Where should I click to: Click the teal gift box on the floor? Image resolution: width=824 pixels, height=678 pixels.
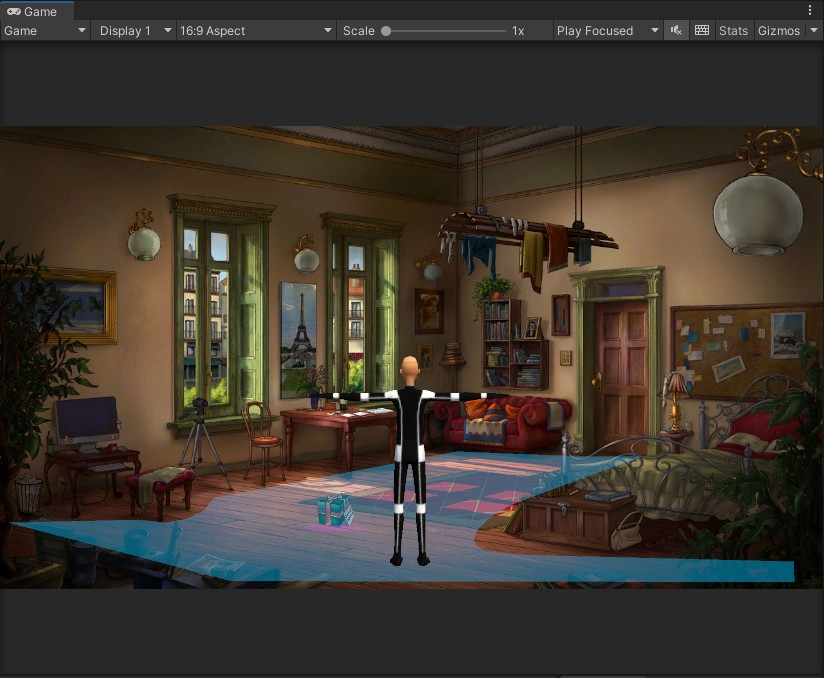pyautogui.click(x=334, y=510)
